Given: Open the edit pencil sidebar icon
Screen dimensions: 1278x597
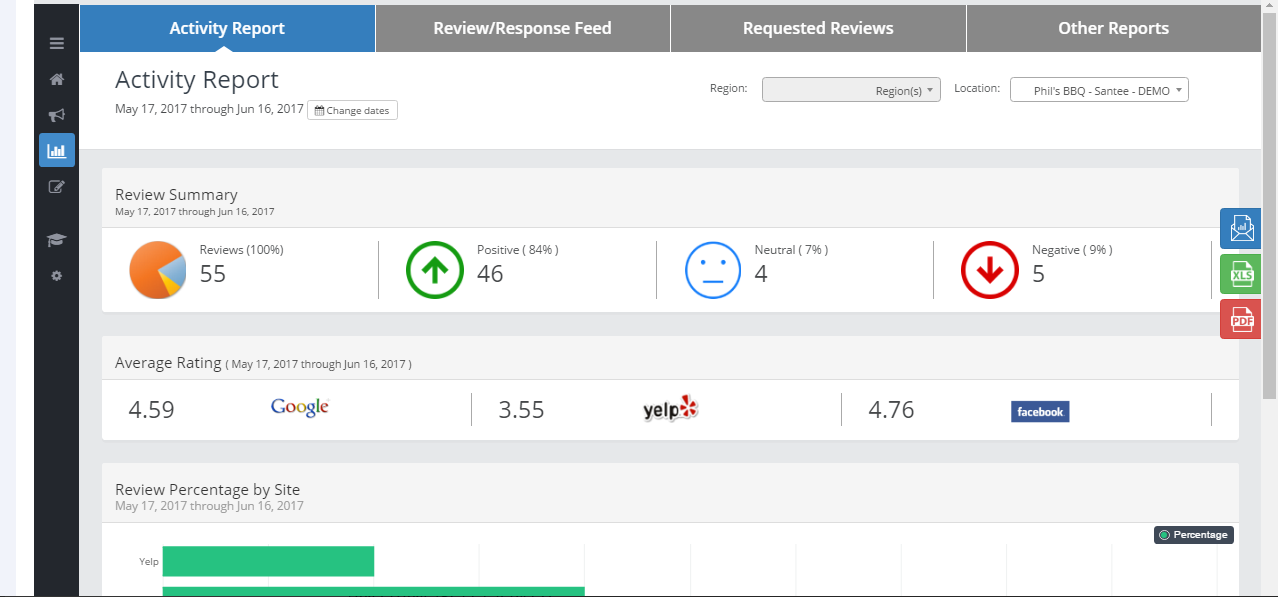Looking at the screenshot, I should [x=56, y=186].
